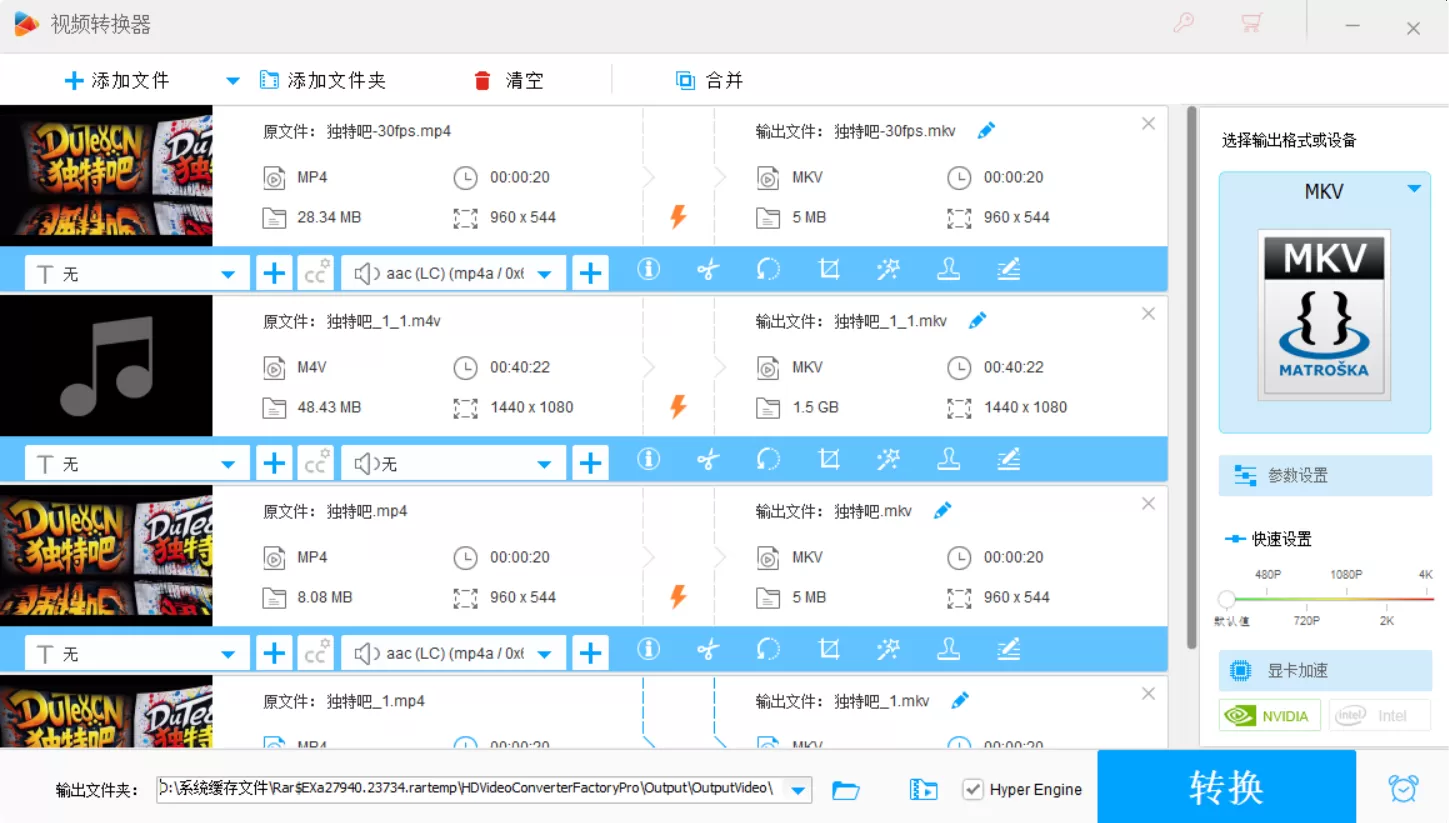1449x823 pixels.
Task: Open the rotate tool for 独特吧_1_1.m4v
Action: tap(768, 459)
